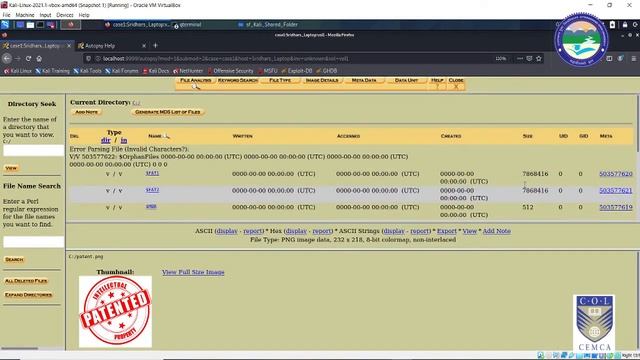Open a new browser tab
This screenshot has height=360, width=640.
pyautogui.click(x=155, y=45)
